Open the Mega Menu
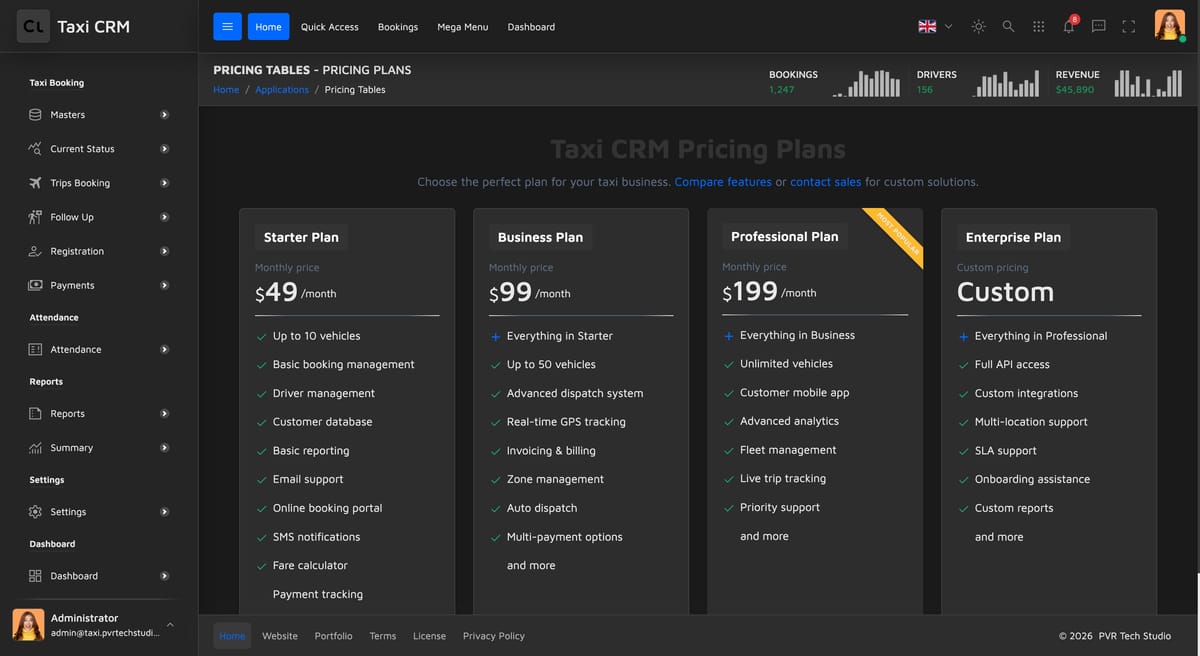This screenshot has height=656, width=1200. 463,27
